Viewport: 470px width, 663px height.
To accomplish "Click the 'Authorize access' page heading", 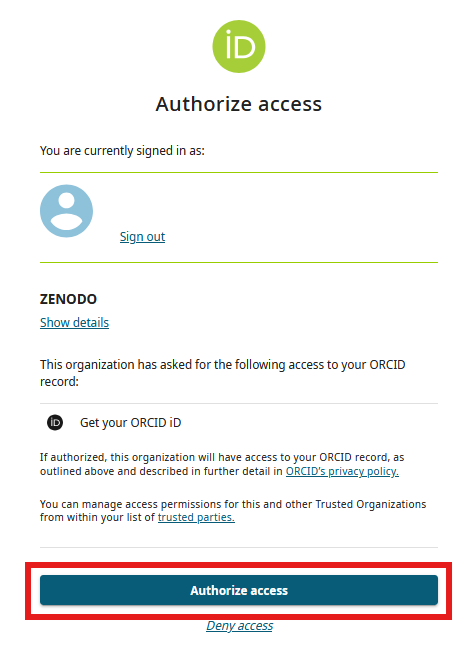I will coord(239,104).
